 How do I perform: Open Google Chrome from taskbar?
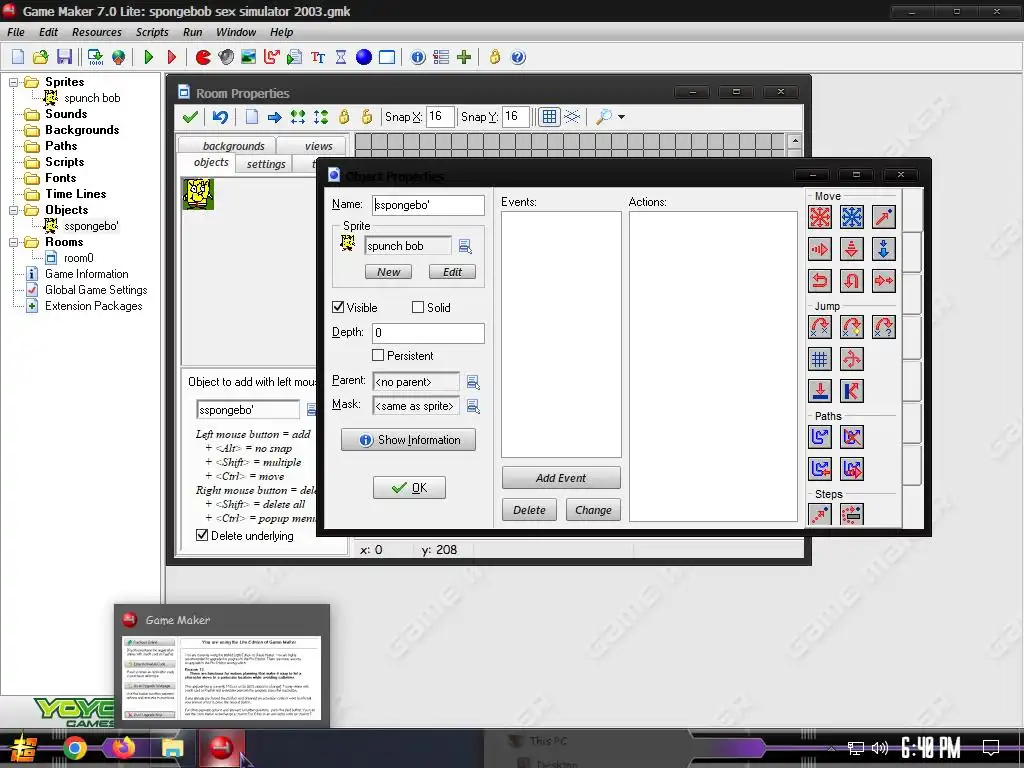tap(74, 748)
